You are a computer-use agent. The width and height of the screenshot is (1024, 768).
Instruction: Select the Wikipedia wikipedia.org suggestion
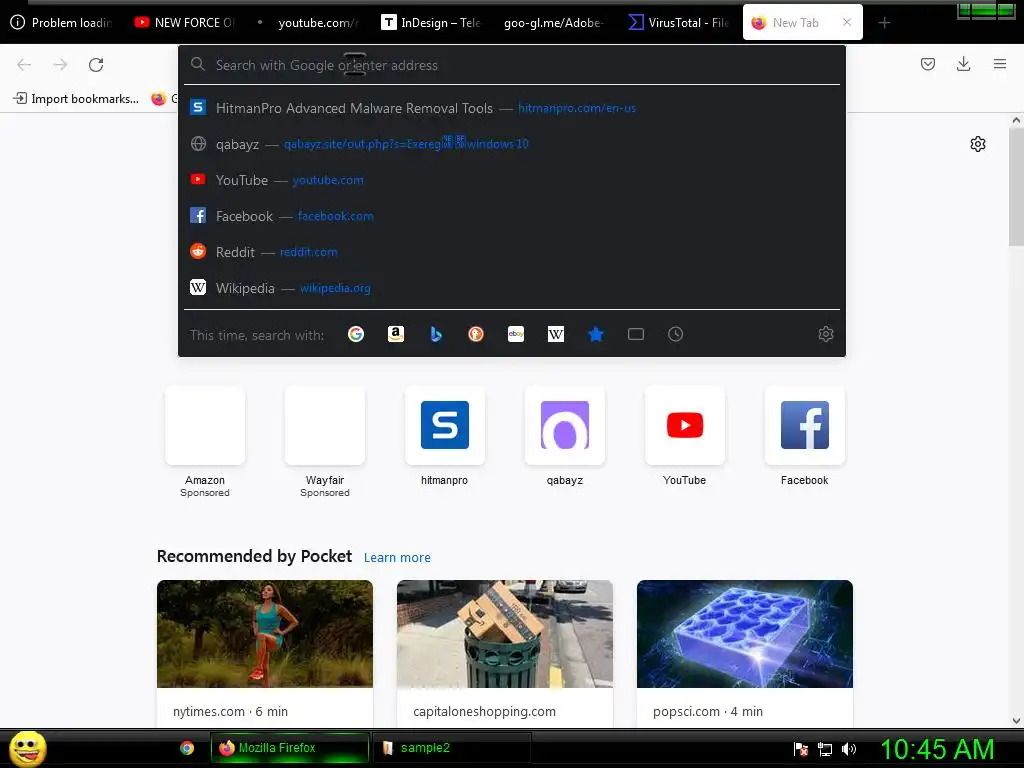point(512,287)
